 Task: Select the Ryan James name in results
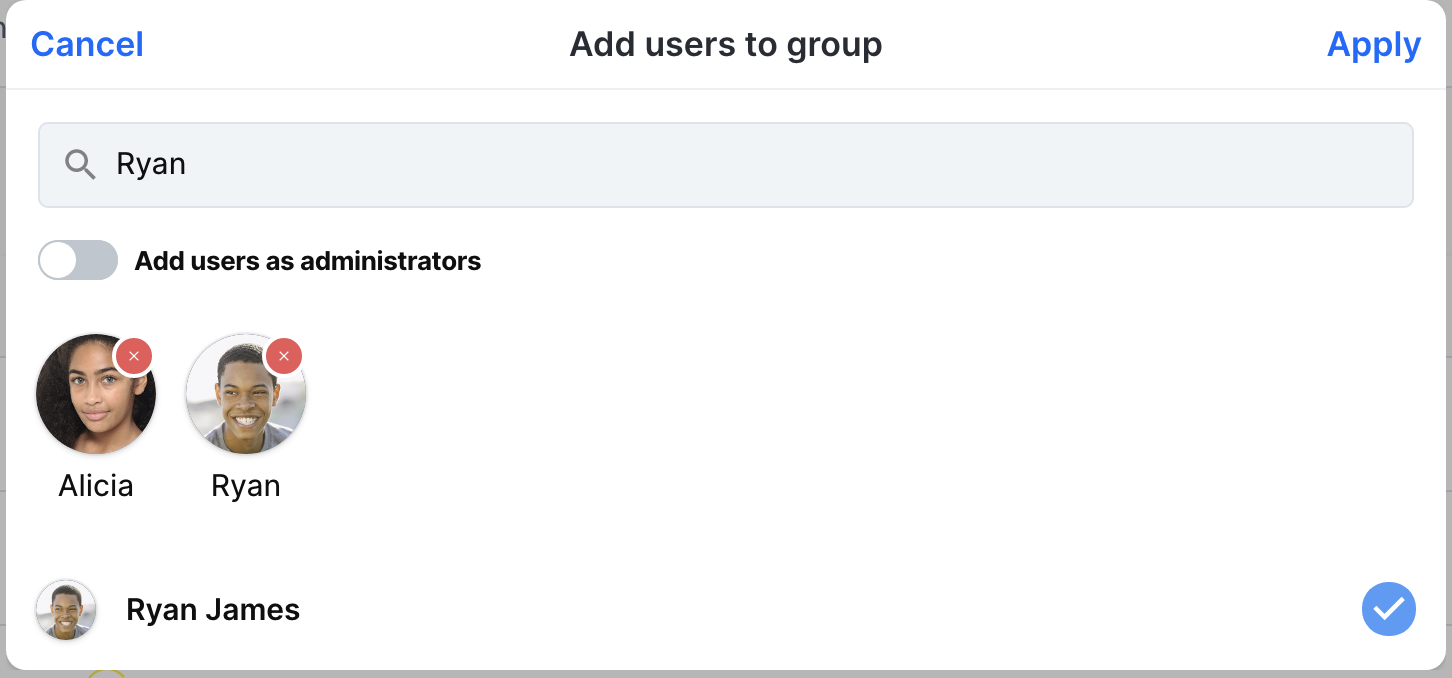213,610
